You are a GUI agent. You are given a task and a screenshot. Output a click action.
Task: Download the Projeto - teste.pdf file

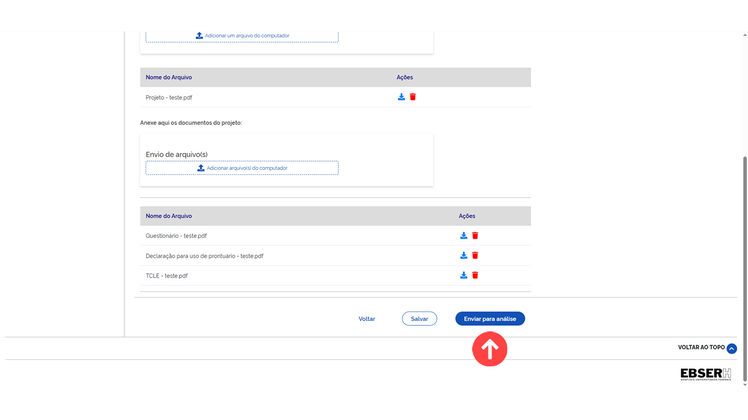401,97
